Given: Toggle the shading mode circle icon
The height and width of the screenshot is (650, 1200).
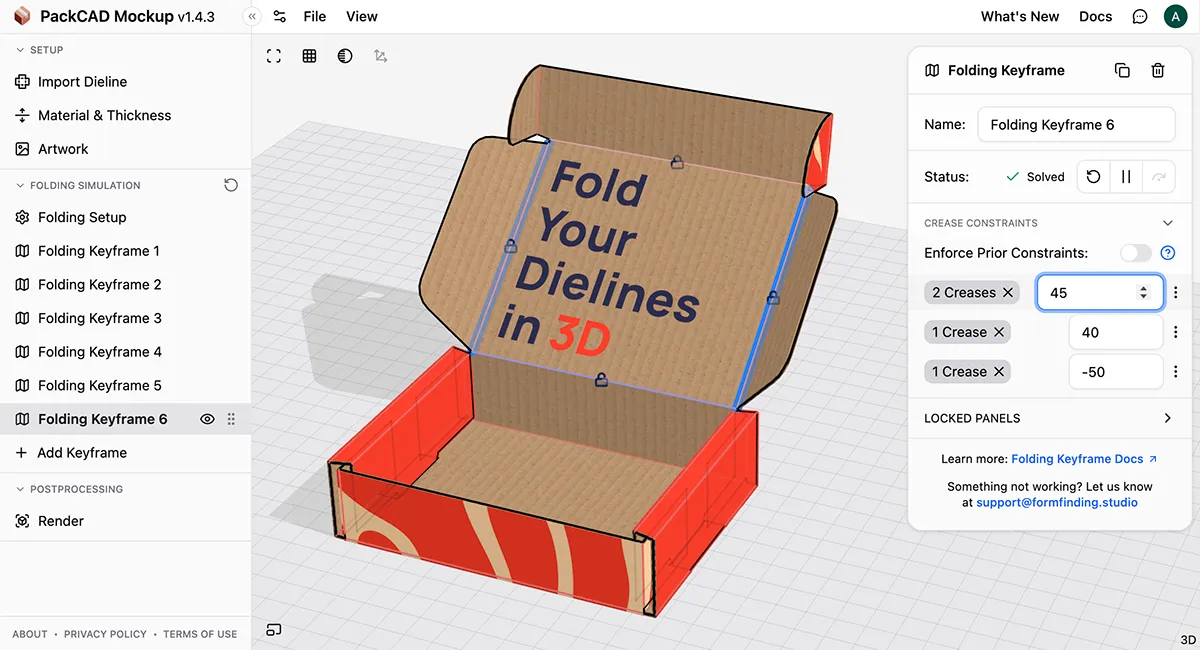Looking at the screenshot, I should (x=345, y=56).
